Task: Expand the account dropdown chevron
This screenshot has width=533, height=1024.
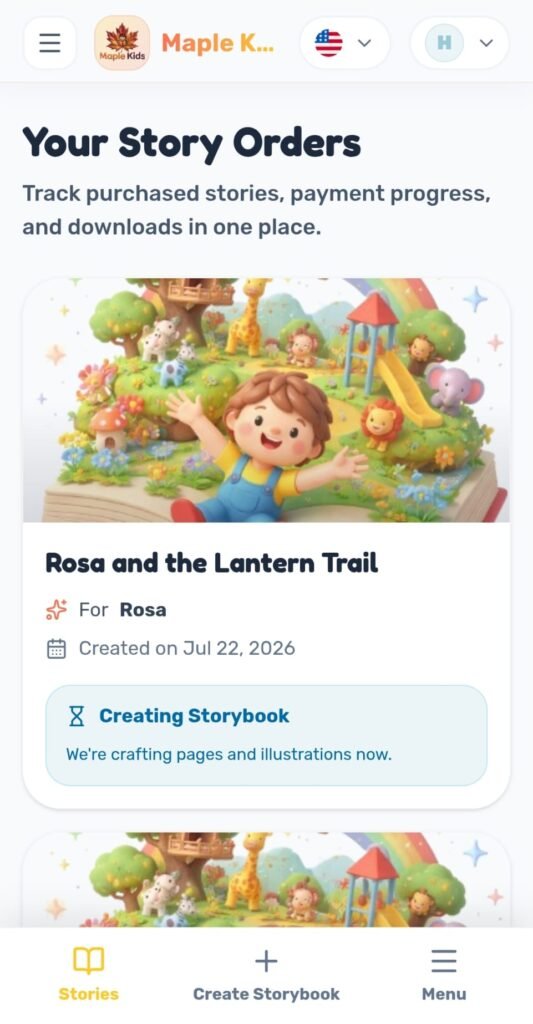Action: coord(486,43)
